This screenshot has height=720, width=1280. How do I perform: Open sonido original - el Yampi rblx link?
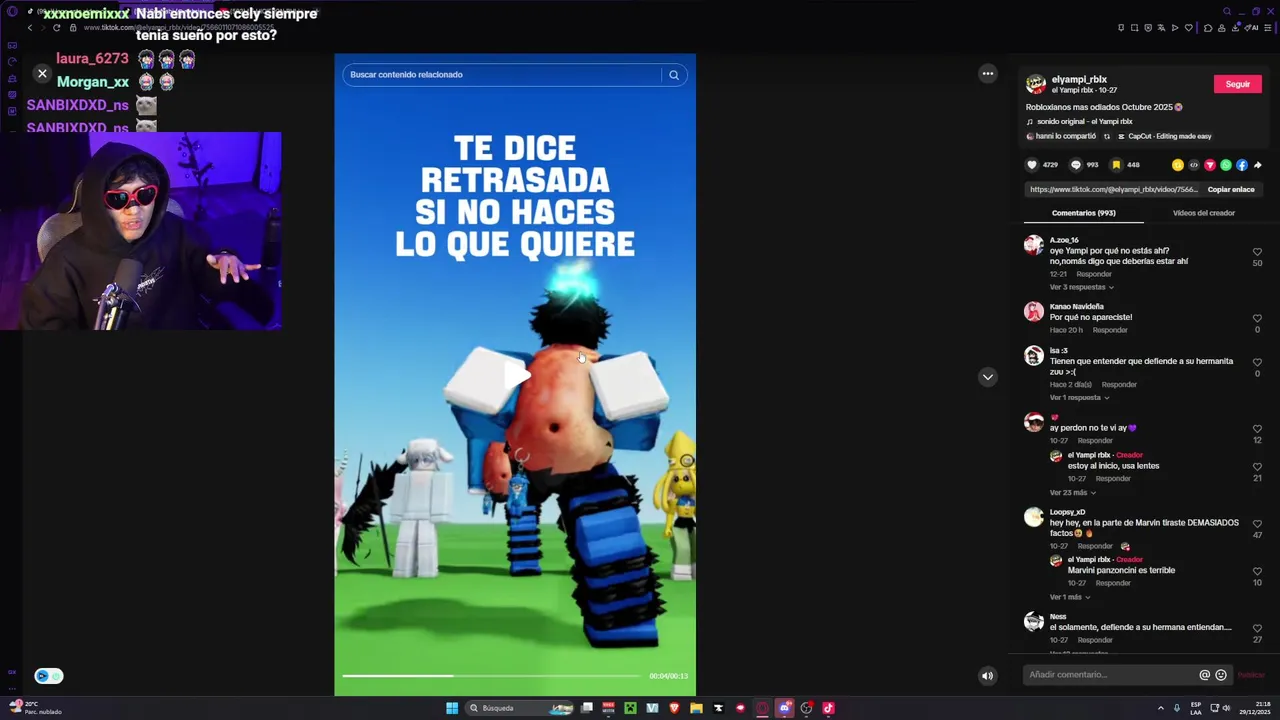[1084, 122]
